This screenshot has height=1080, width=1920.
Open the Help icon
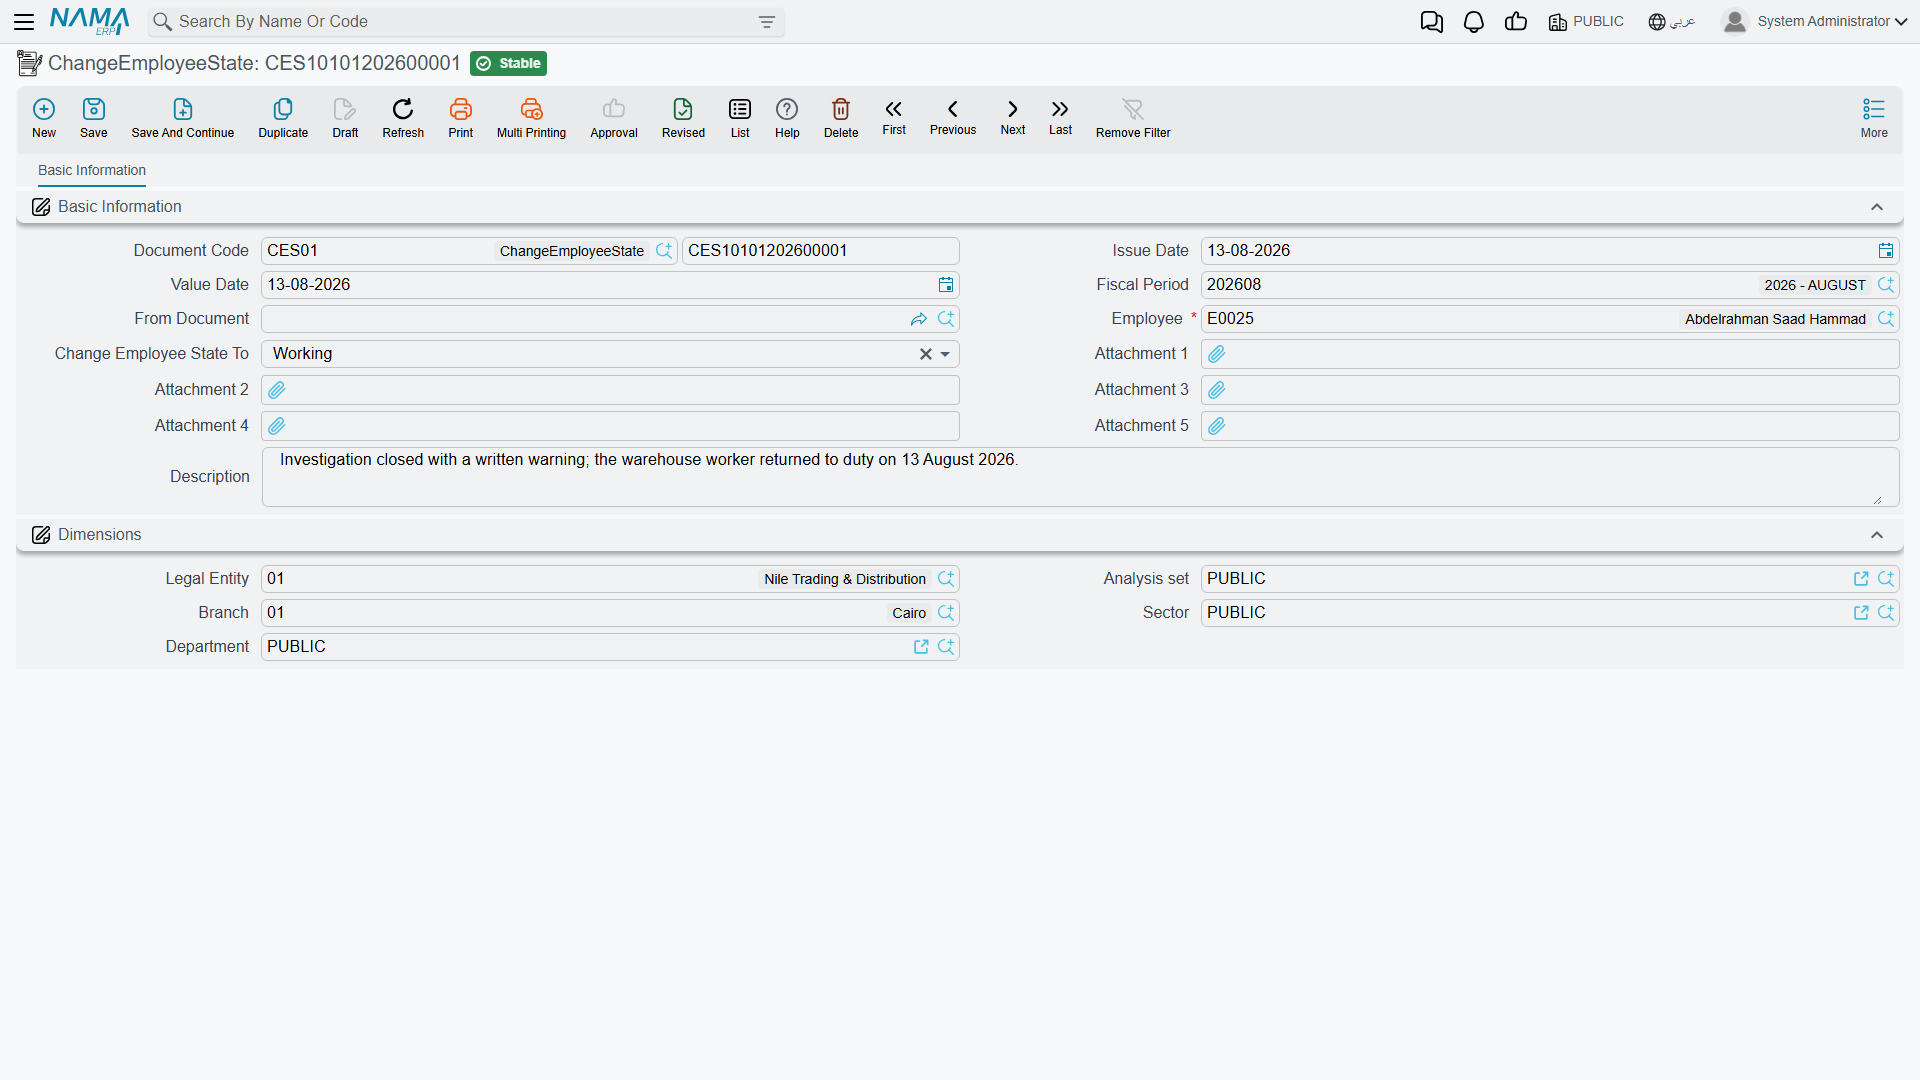pyautogui.click(x=787, y=118)
